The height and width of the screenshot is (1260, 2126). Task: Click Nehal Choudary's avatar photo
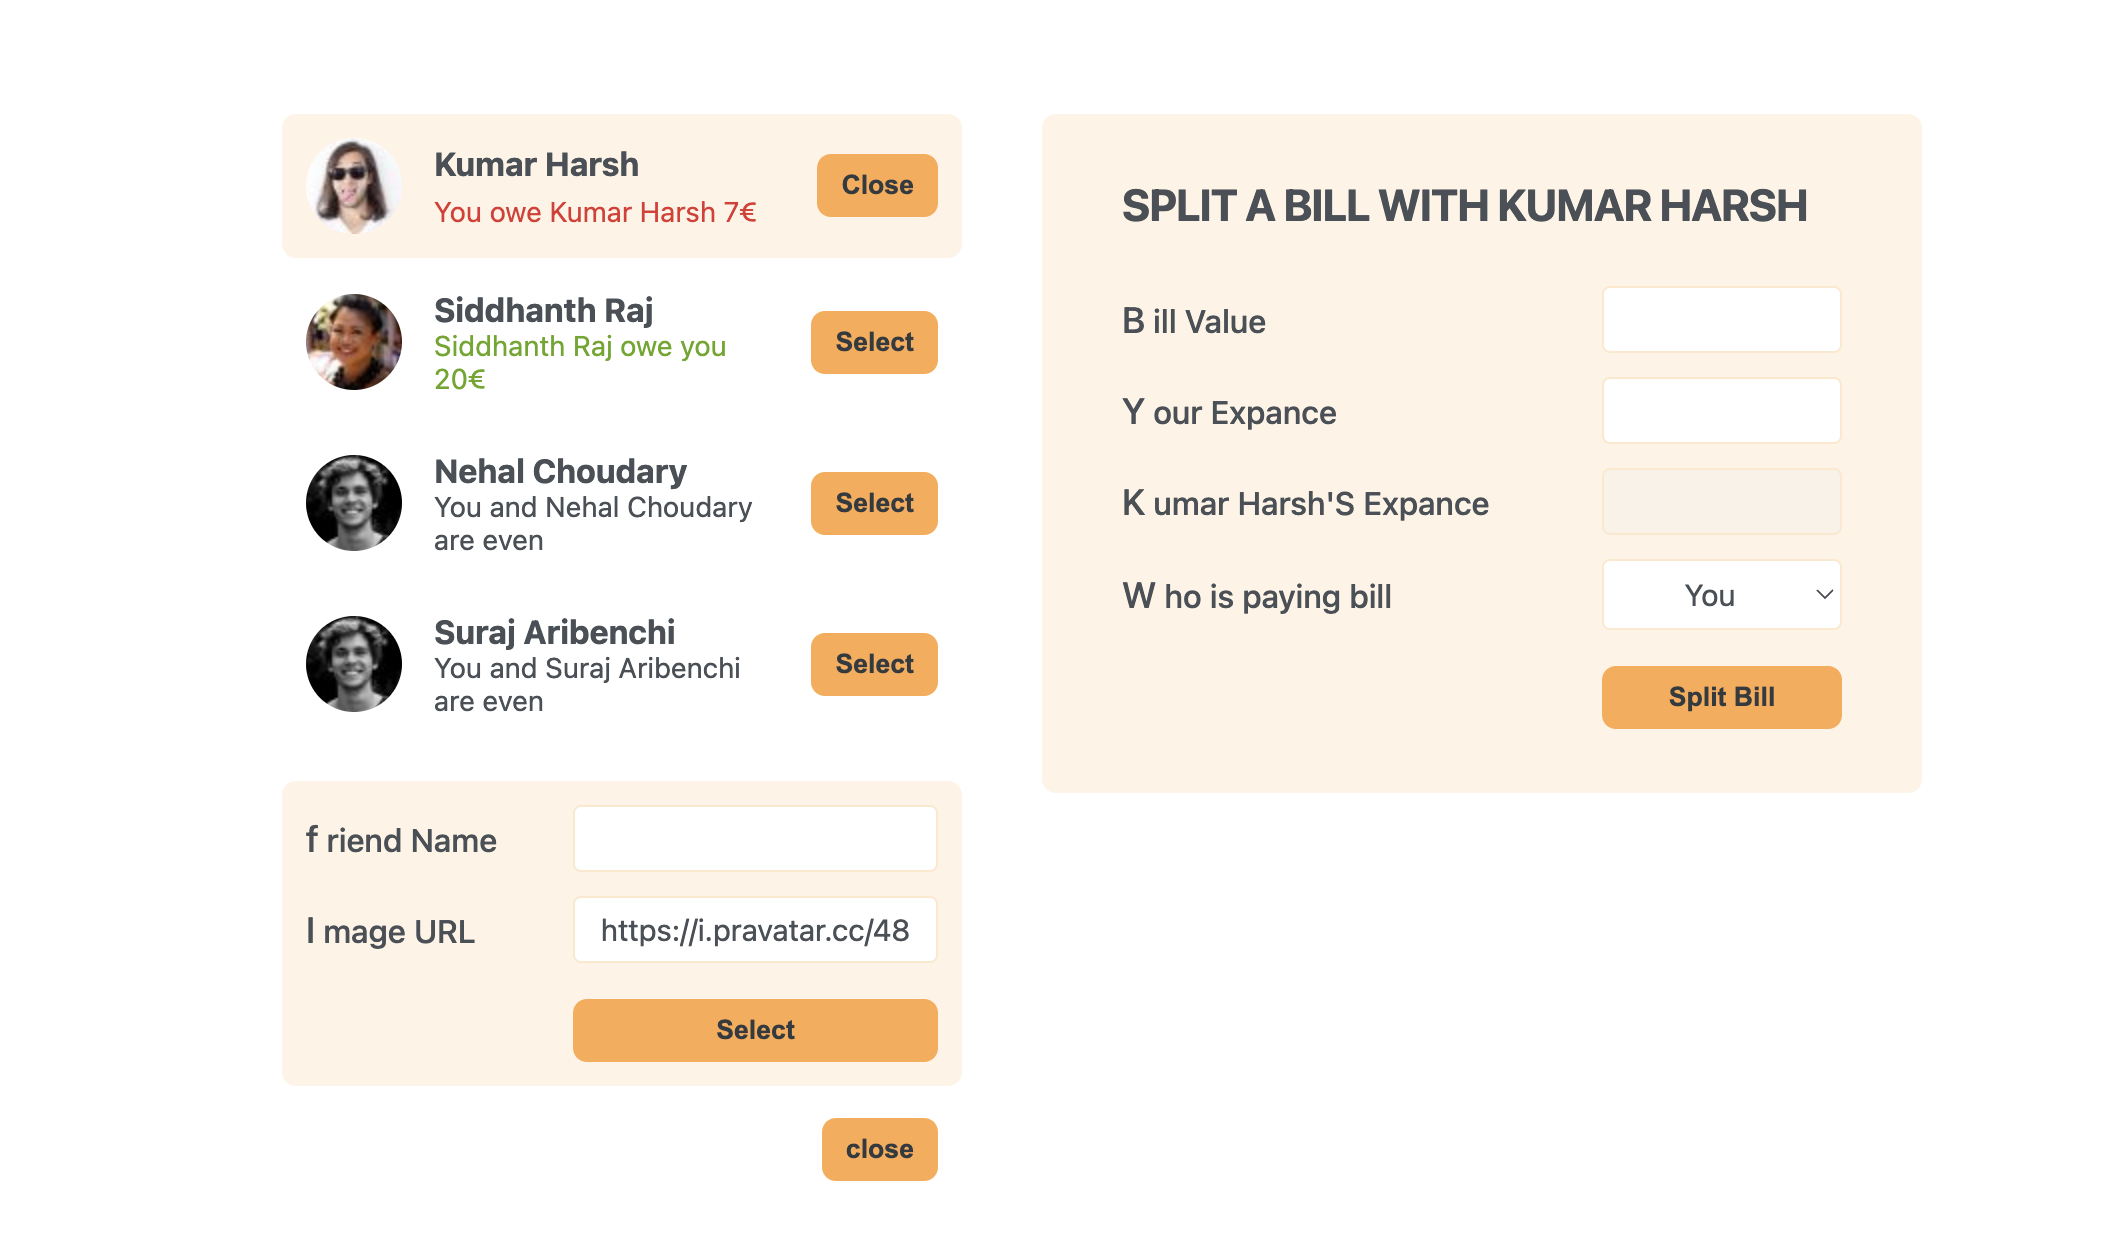tap(354, 503)
